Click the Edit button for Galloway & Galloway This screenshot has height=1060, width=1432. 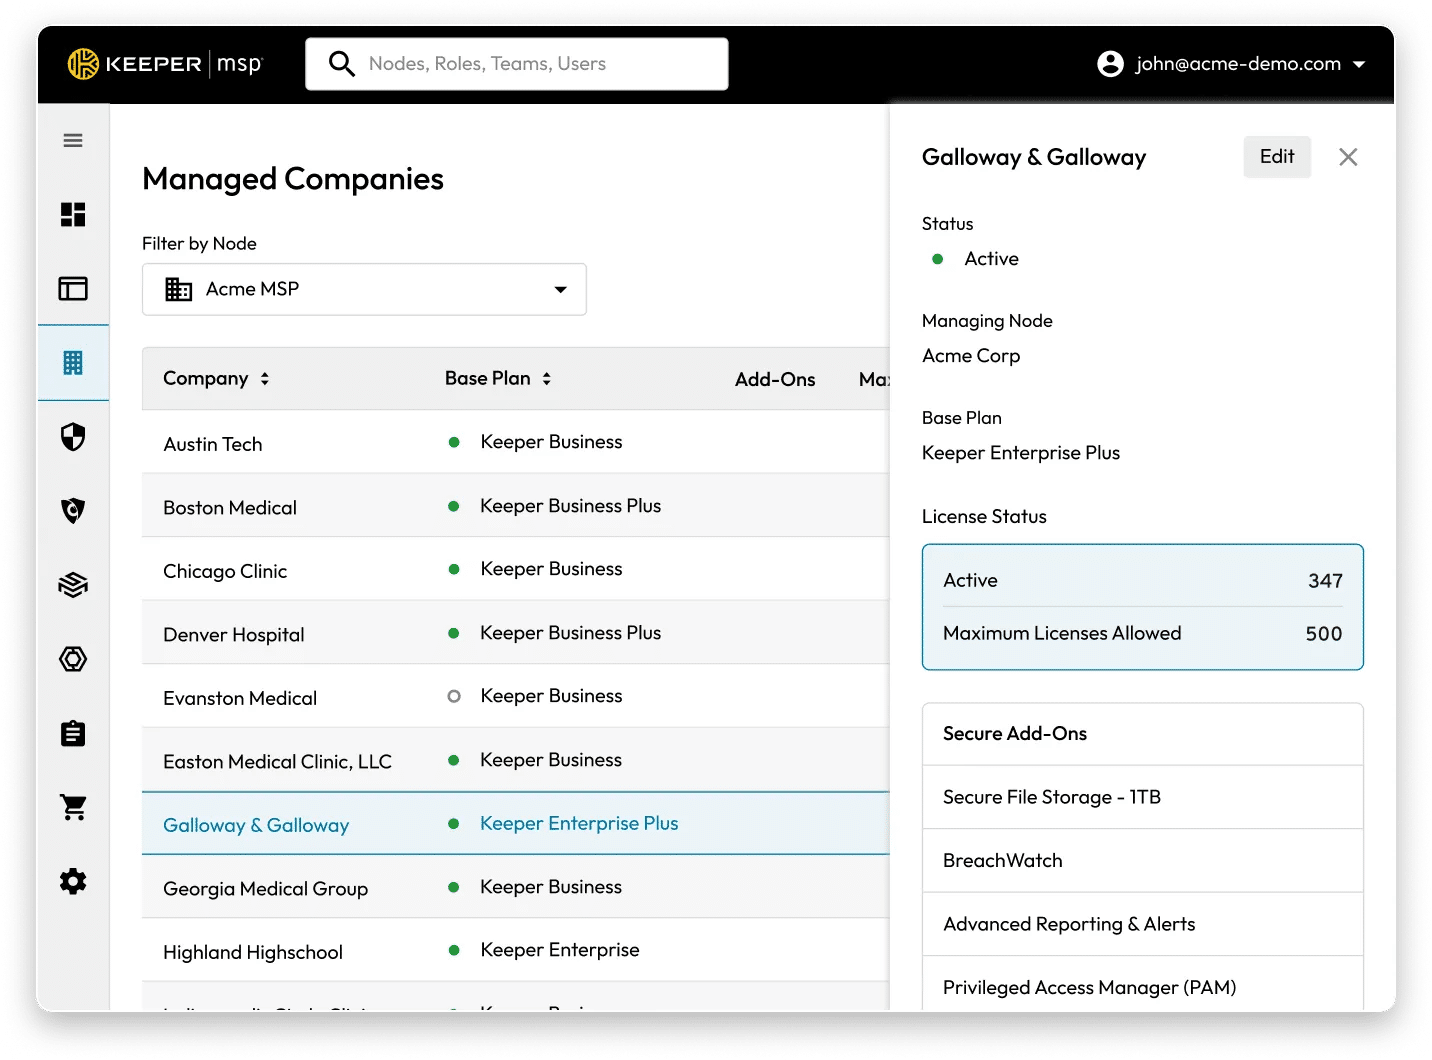click(1276, 156)
